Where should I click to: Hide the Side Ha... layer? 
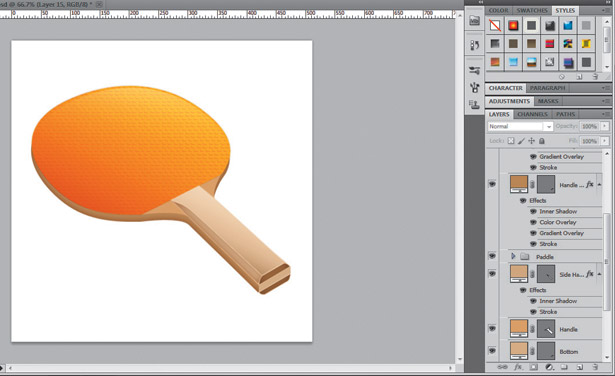(492, 273)
